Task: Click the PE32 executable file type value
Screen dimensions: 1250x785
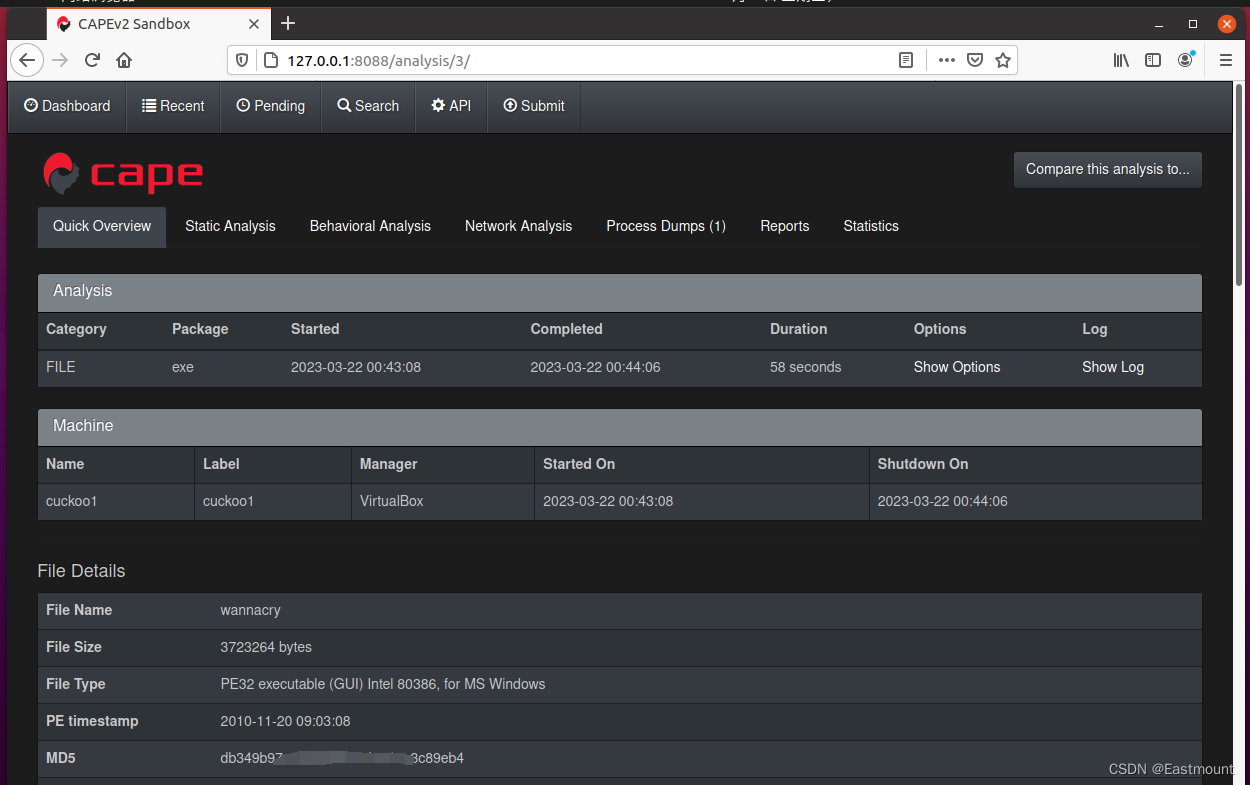Action: 383,684
